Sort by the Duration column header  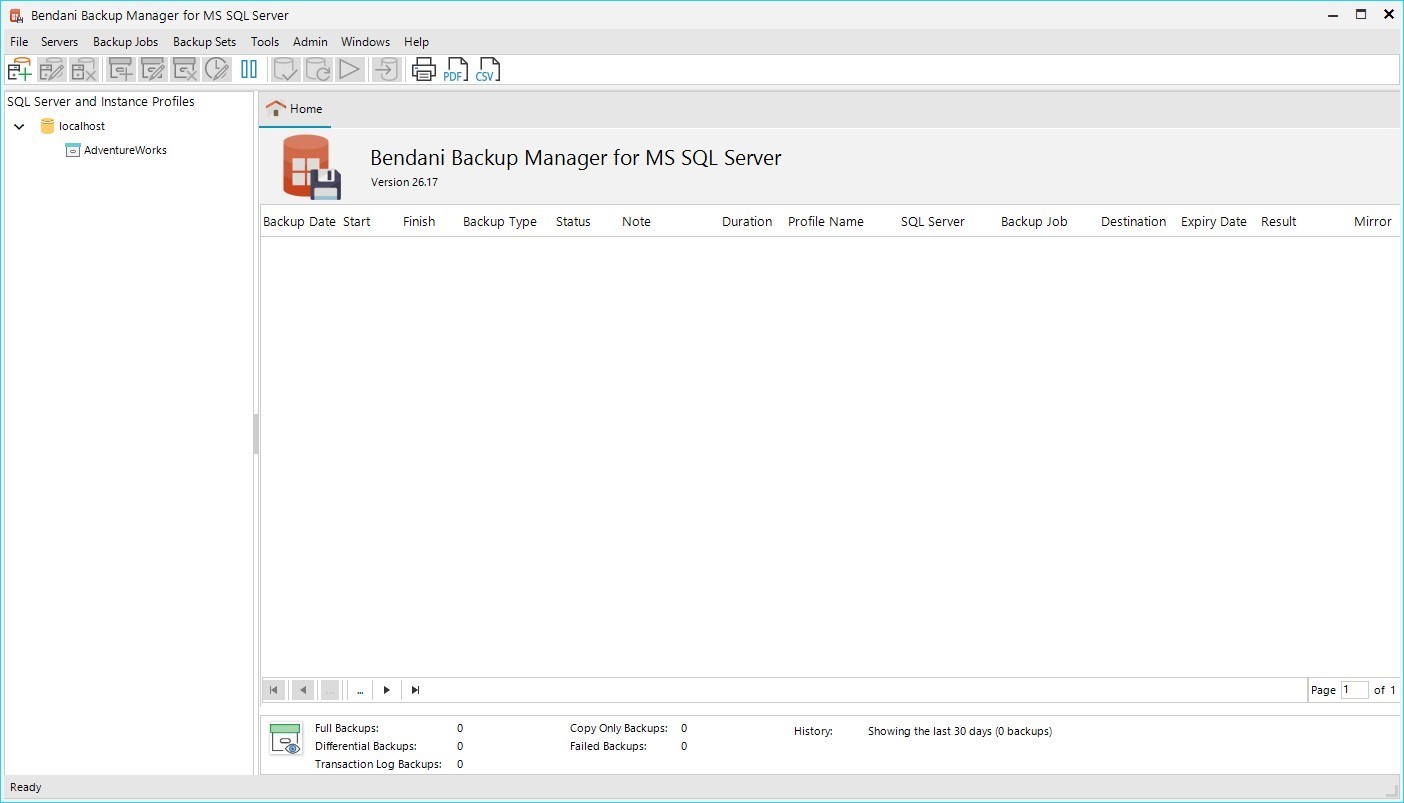(747, 222)
